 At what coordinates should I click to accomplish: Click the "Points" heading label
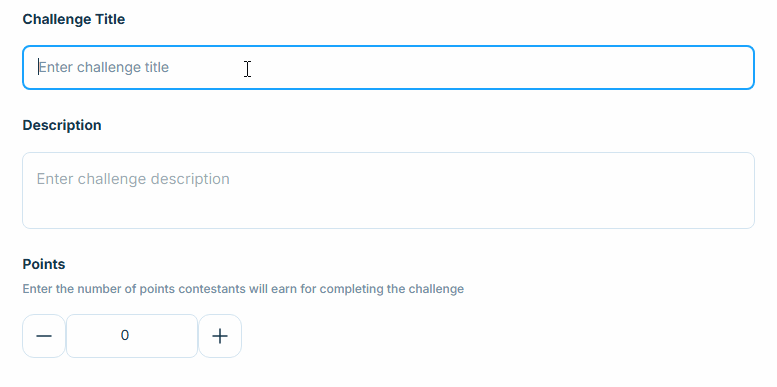(44, 264)
